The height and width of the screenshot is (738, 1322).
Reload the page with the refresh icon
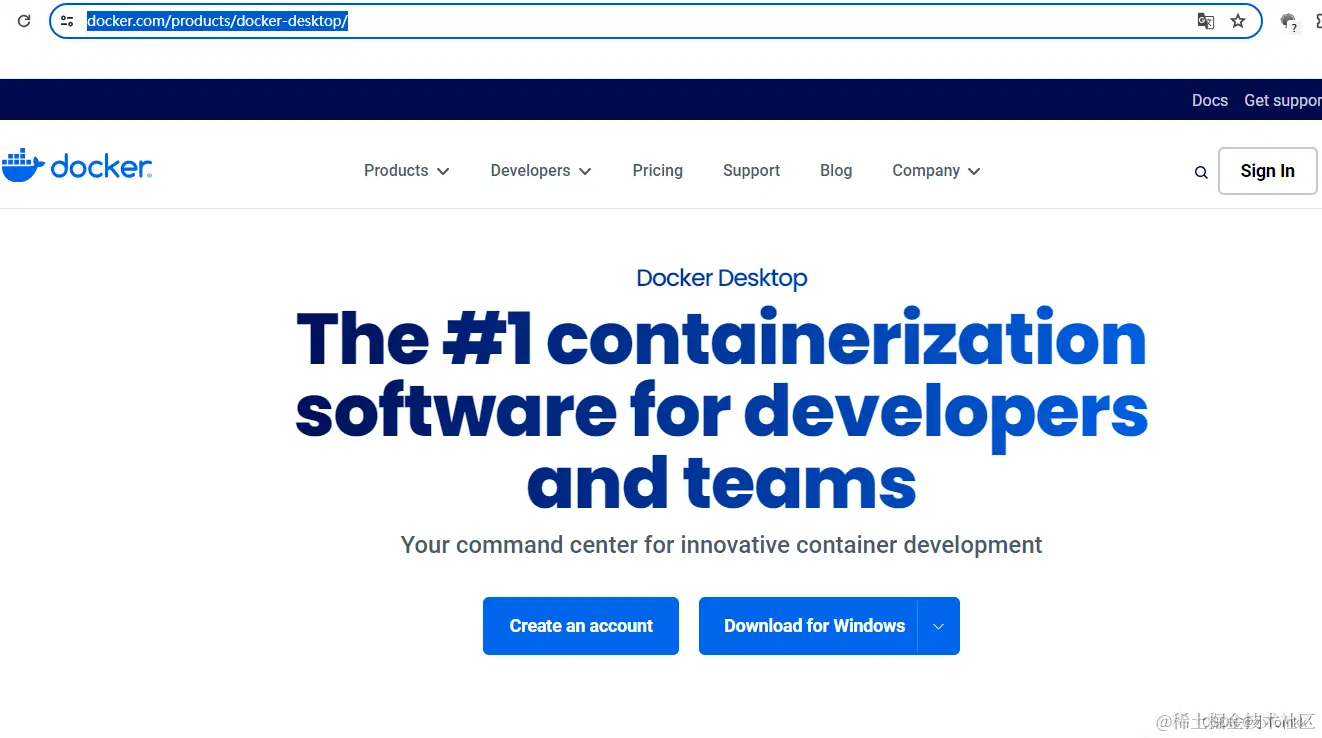click(24, 21)
